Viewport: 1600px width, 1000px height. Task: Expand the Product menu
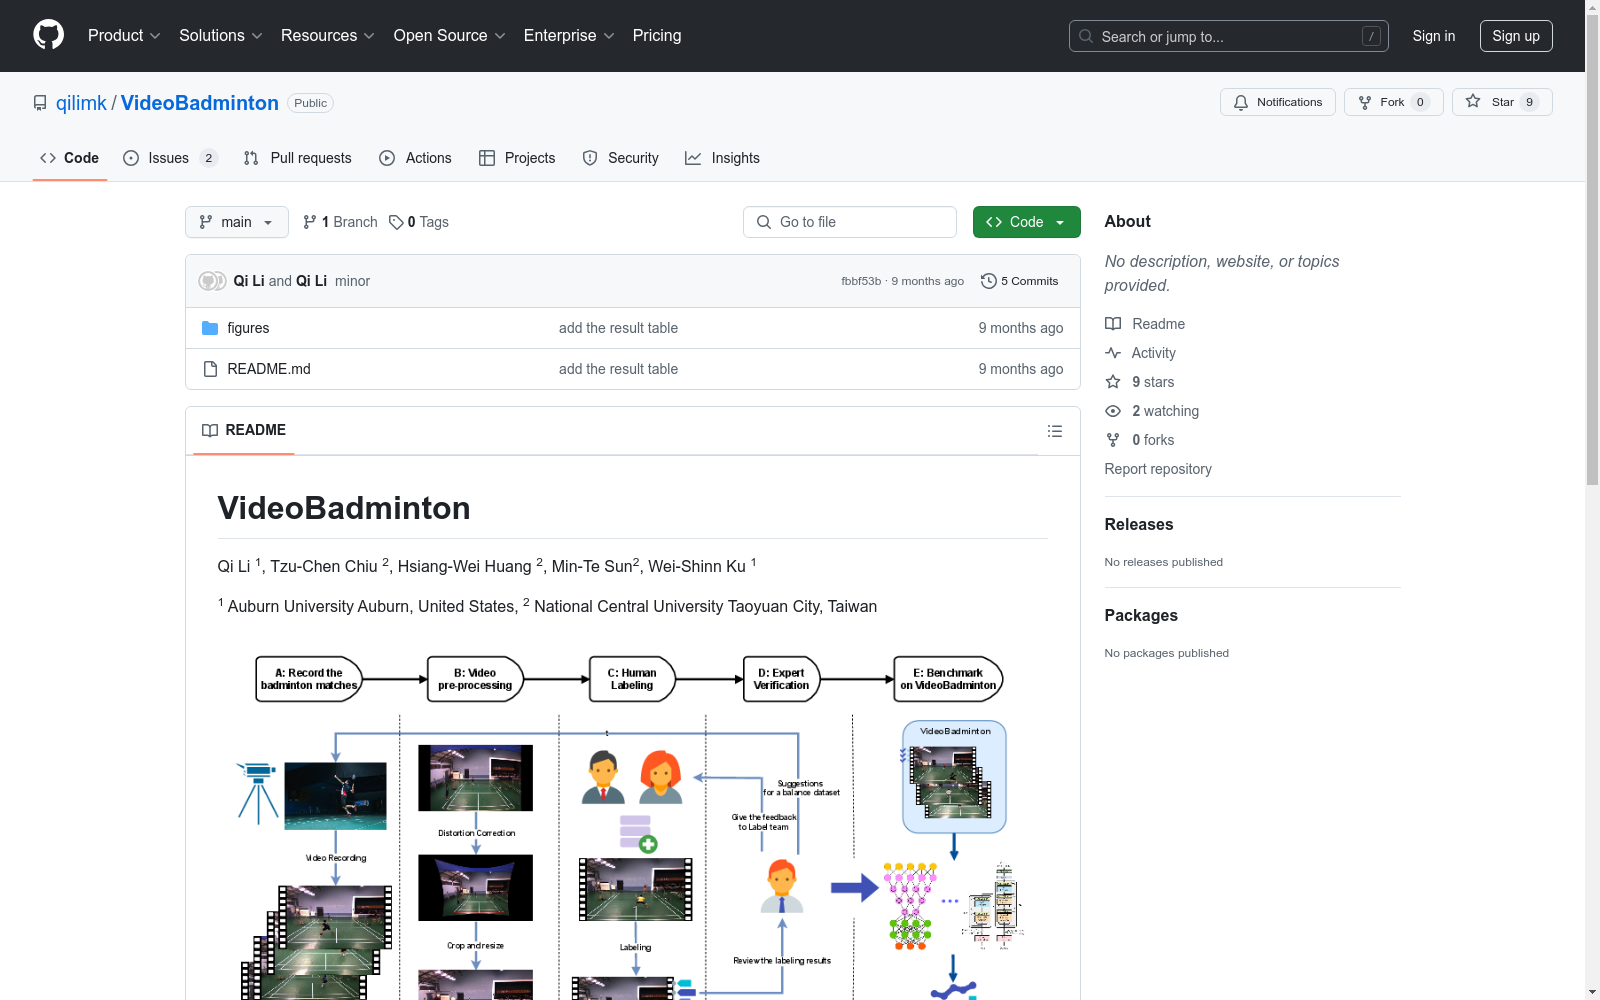coord(124,35)
